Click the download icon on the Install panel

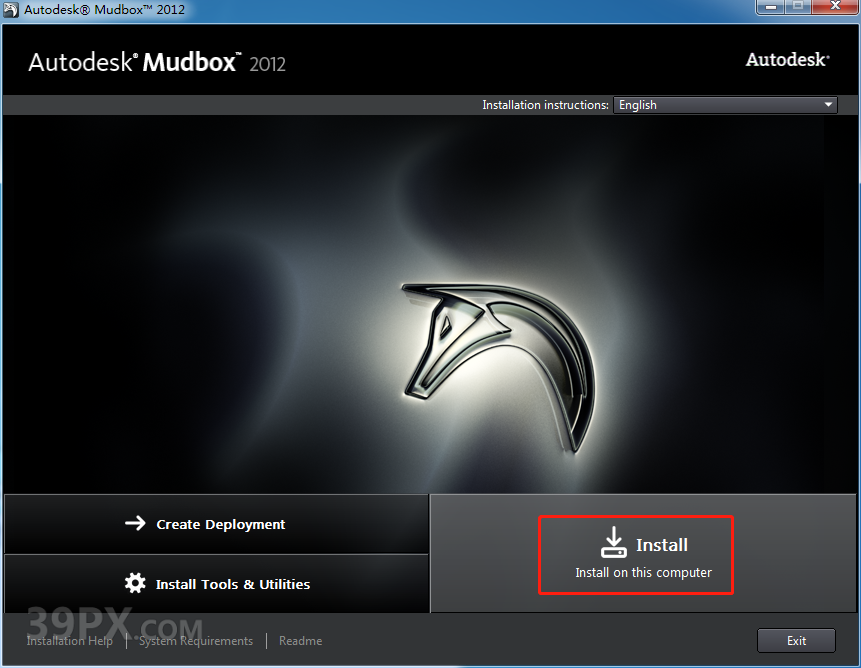coord(614,542)
